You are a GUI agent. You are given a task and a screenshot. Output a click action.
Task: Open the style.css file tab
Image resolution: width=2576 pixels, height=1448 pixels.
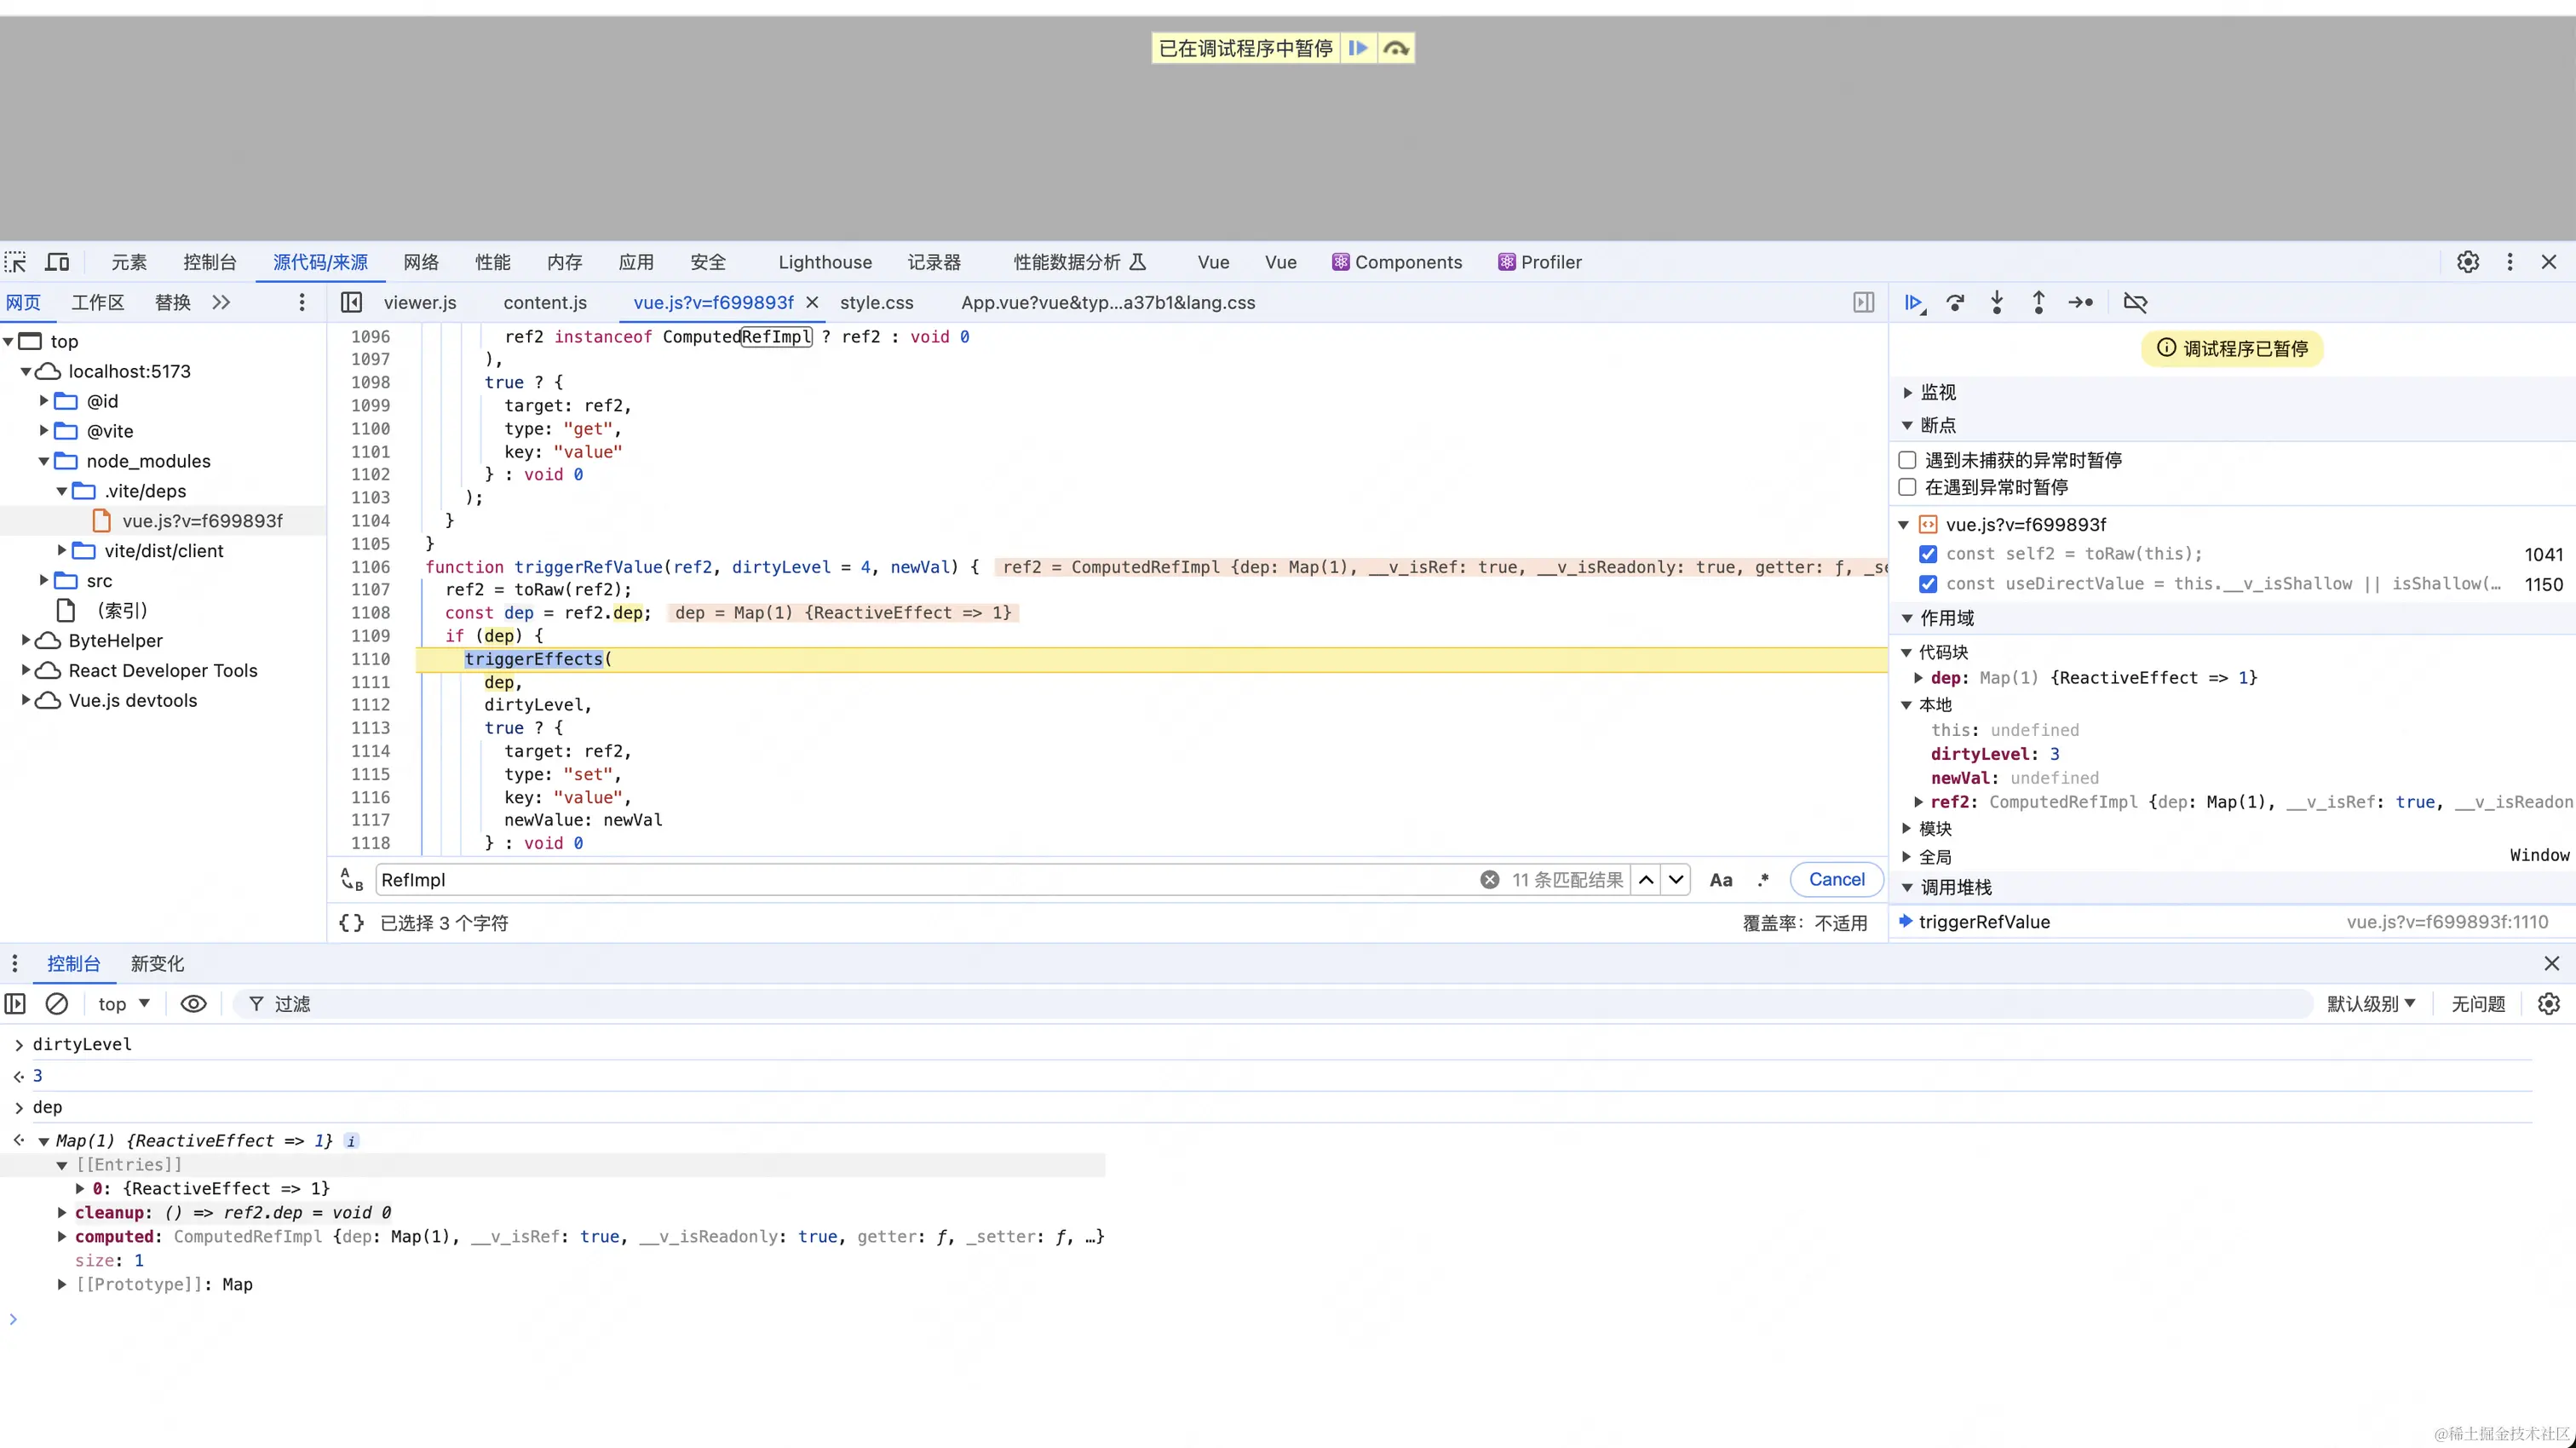pyautogui.click(x=876, y=302)
